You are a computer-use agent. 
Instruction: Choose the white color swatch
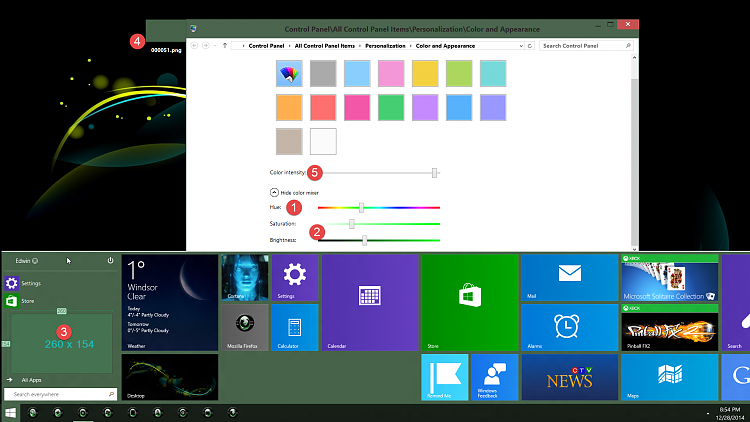tap(323, 141)
